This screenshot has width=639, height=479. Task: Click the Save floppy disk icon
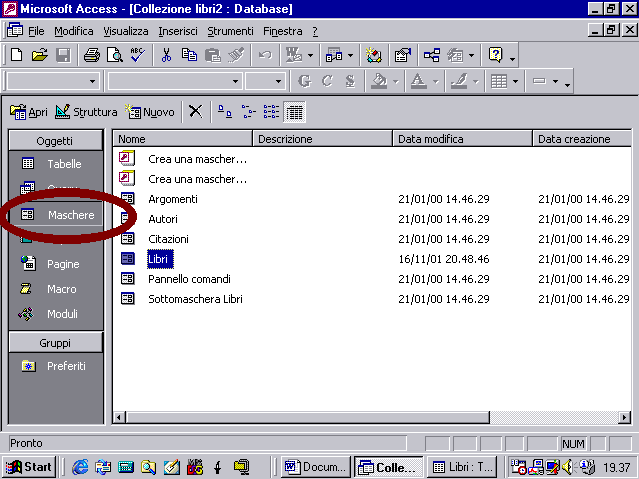click(x=63, y=55)
